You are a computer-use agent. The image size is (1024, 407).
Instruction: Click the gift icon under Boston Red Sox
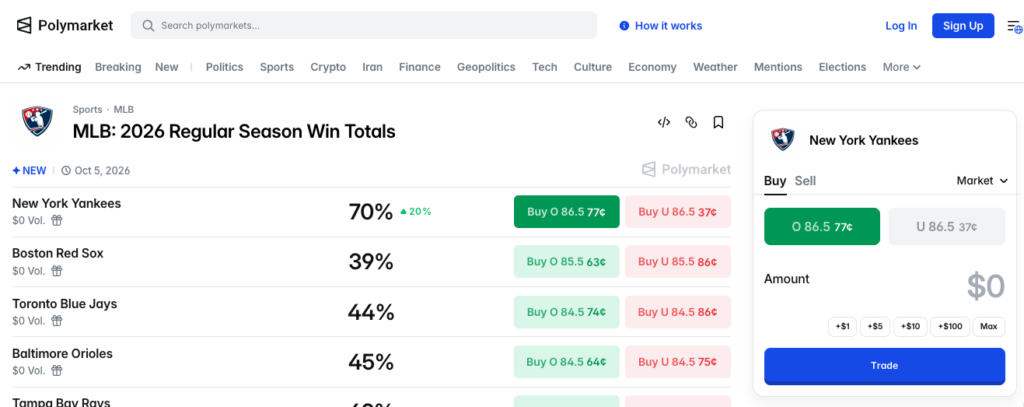click(x=57, y=271)
